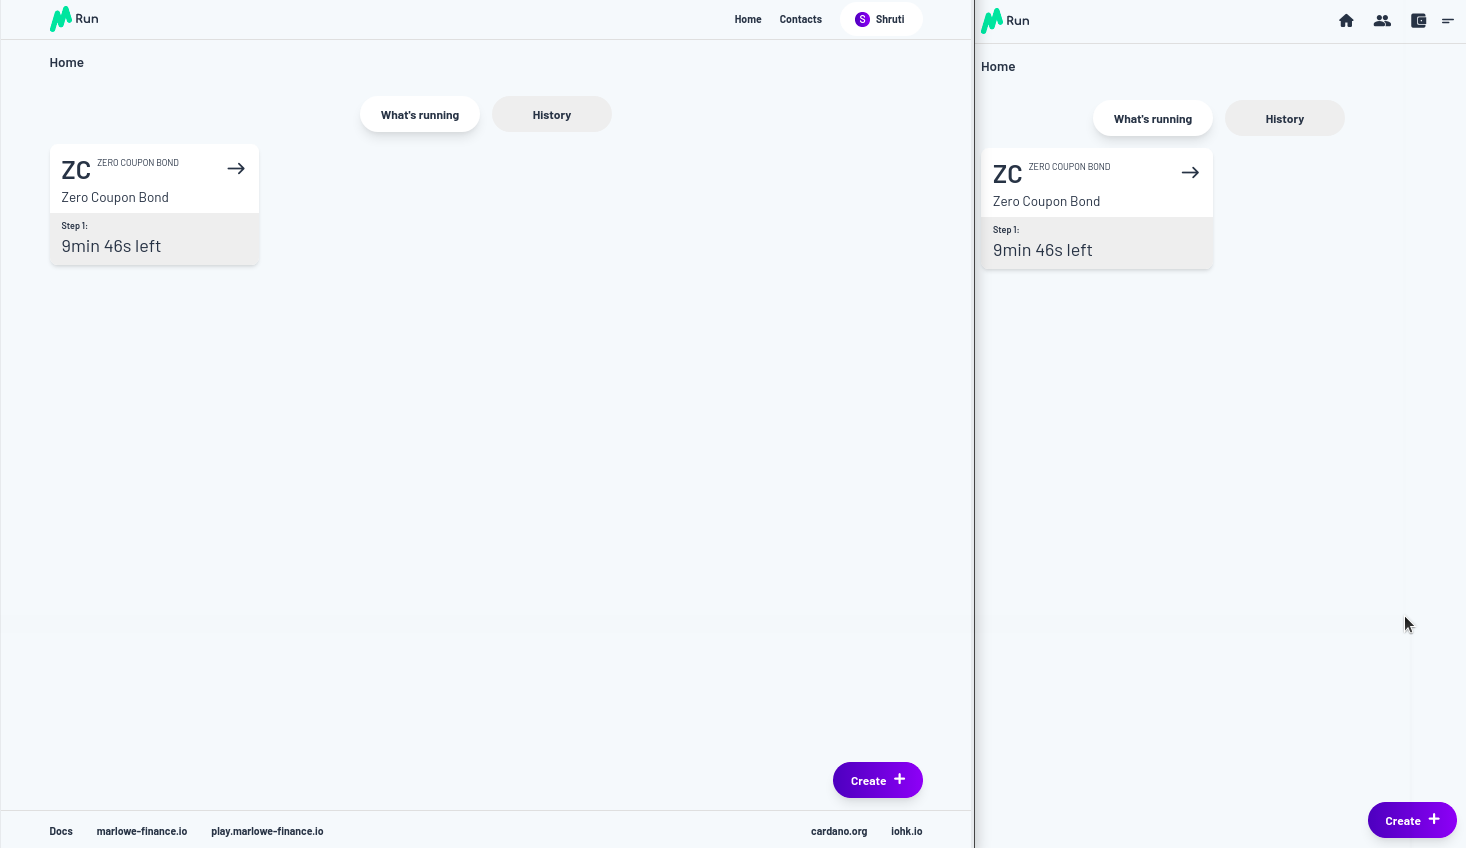
Task: Select What's running tab in right pane
Action: [x=1152, y=119]
